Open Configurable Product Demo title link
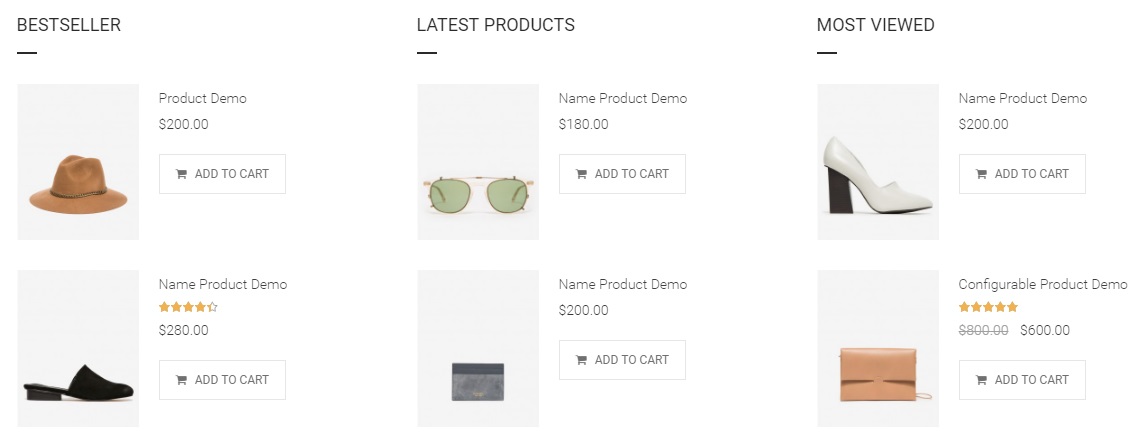This screenshot has height=441, width=1139. (1042, 284)
